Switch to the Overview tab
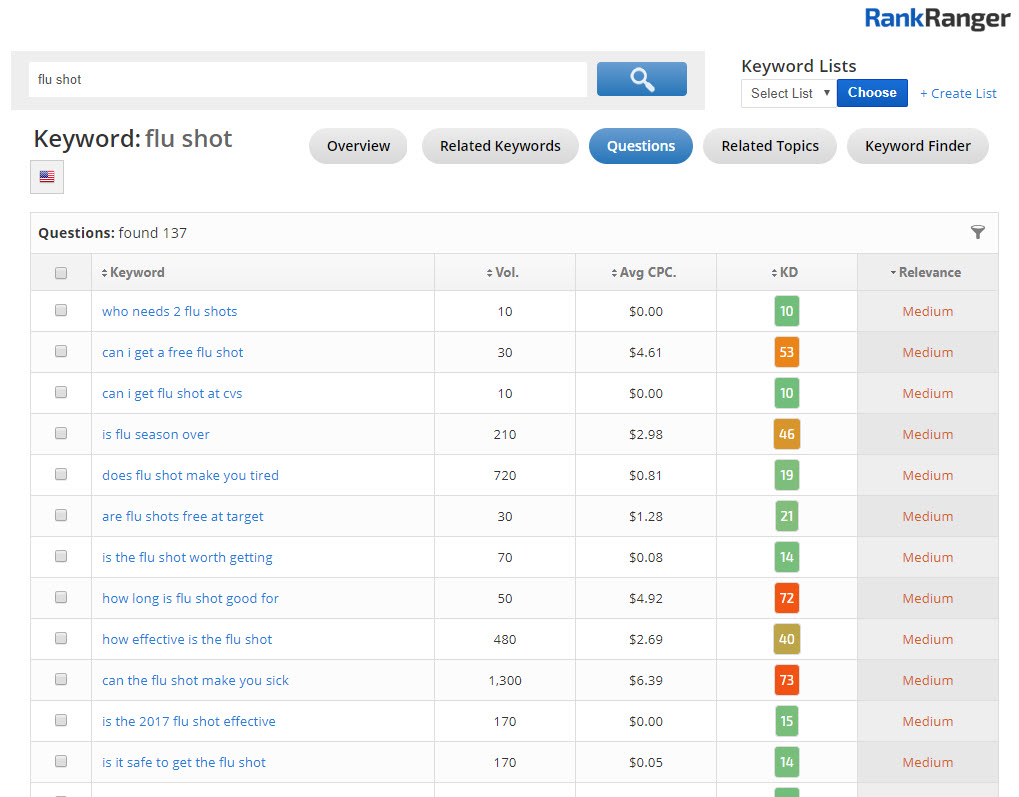1019x797 pixels. [358, 146]
